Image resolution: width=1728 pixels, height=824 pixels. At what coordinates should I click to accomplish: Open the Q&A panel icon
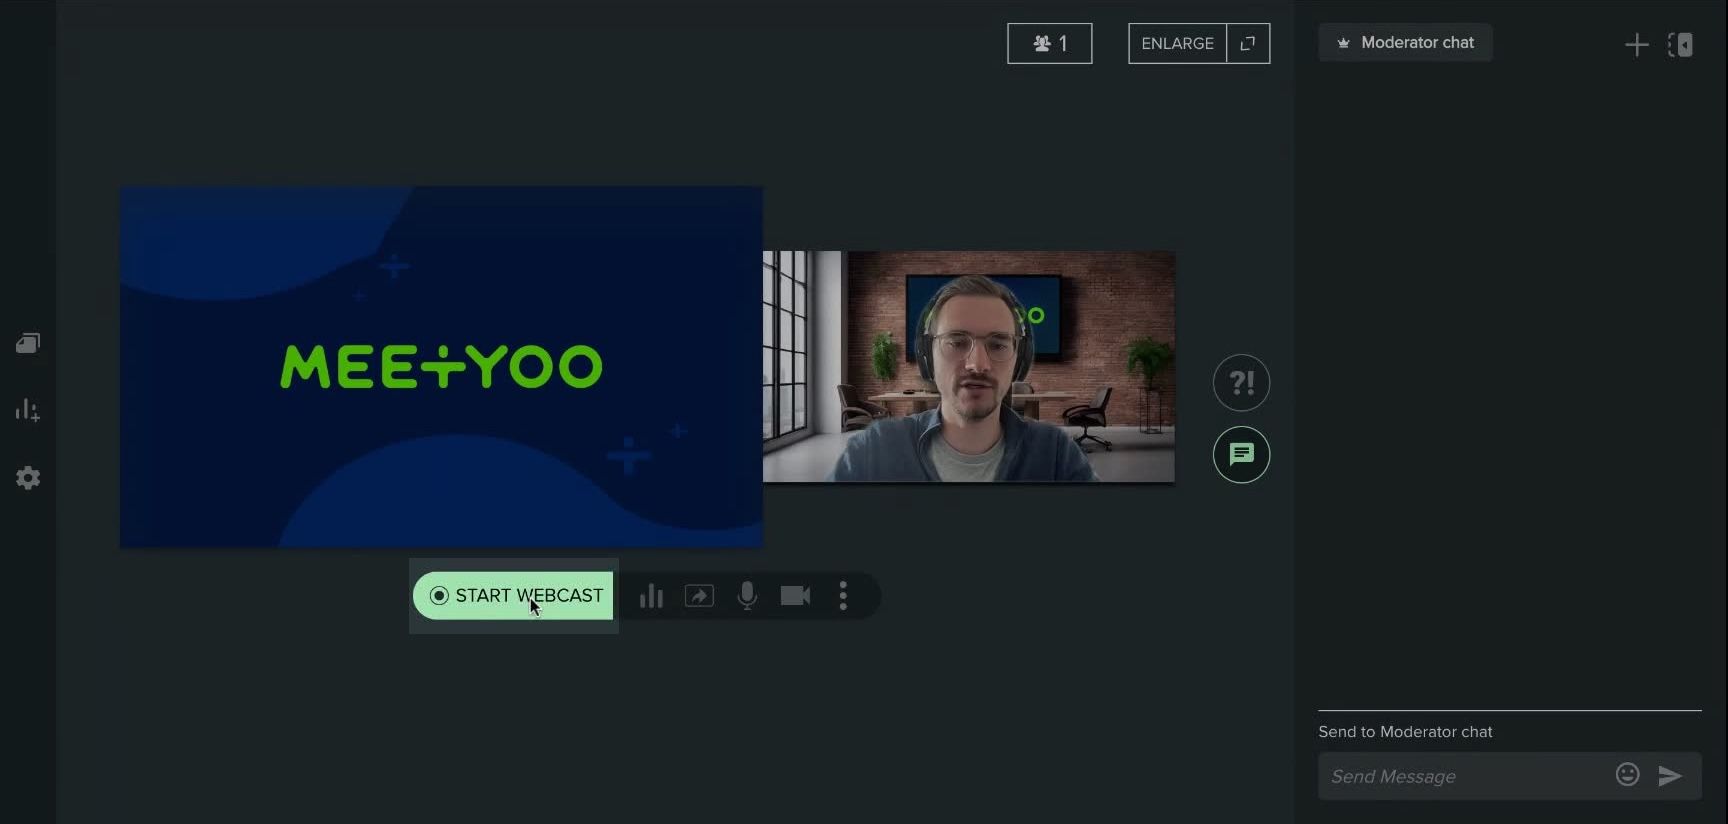(x=1241, y=383)
